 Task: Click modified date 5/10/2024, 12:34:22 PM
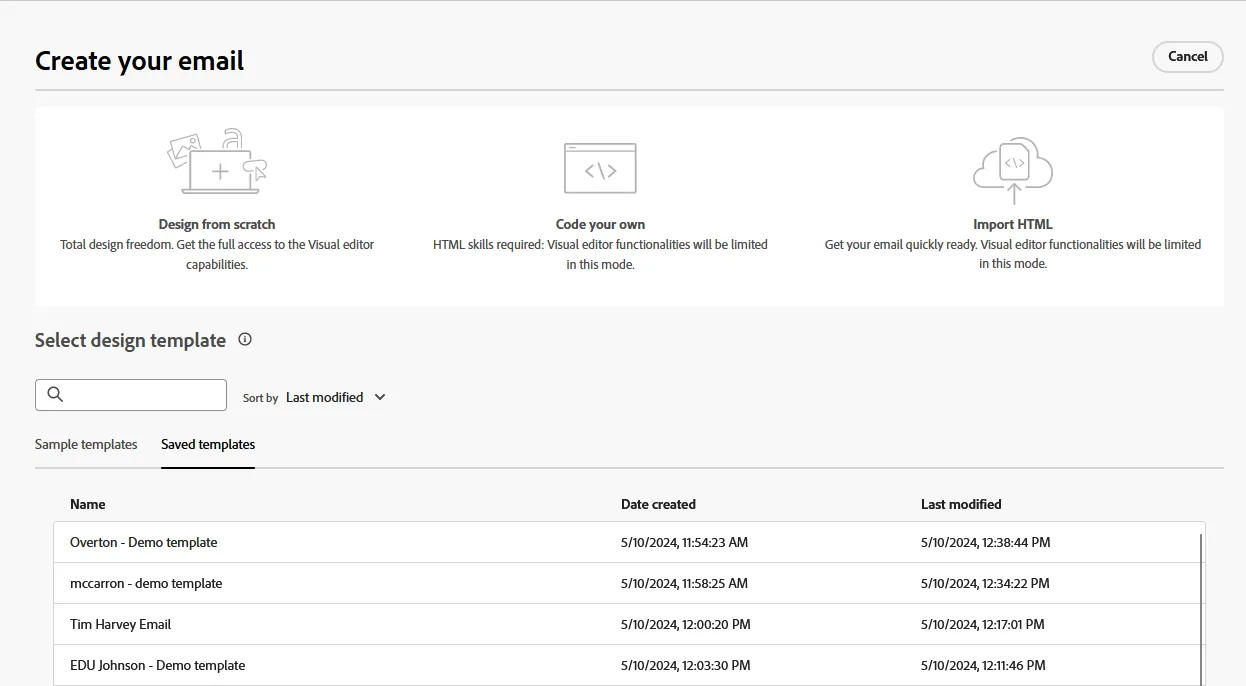click(x=985, y=584)
